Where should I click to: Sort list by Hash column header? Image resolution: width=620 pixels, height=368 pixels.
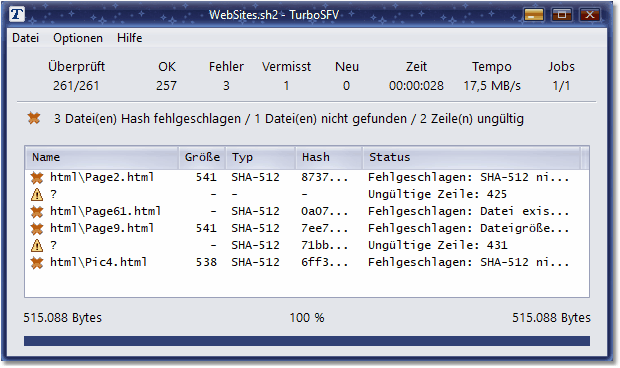[x=329, y=157]
